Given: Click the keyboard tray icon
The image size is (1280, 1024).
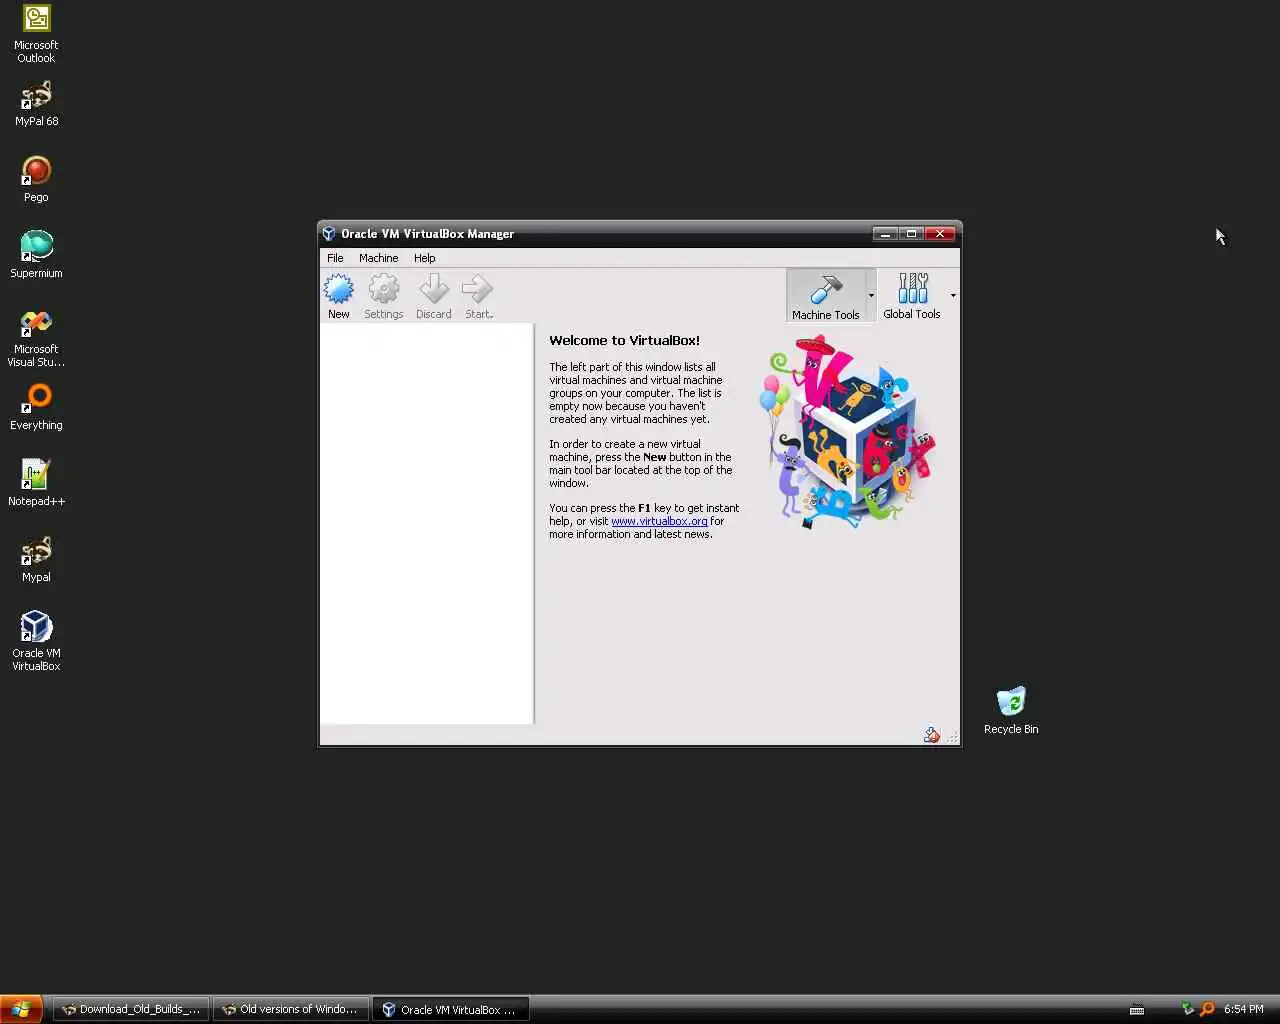Looking at the screenshot, I should tap(1137, 1010).
